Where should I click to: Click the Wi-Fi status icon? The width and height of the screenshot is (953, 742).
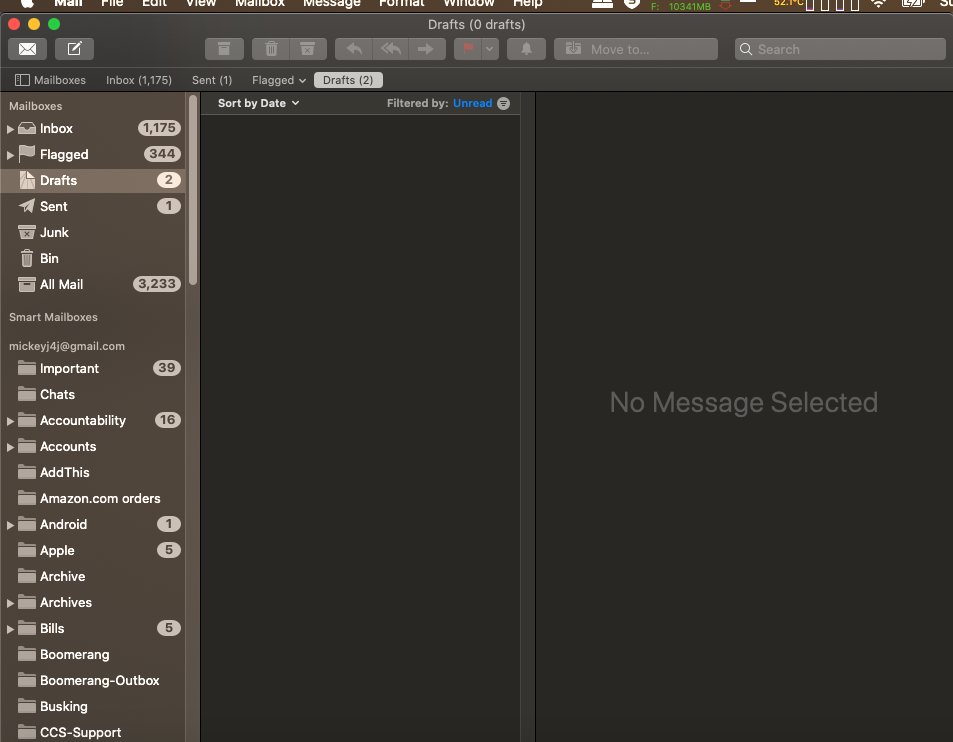tap(878, 4)
